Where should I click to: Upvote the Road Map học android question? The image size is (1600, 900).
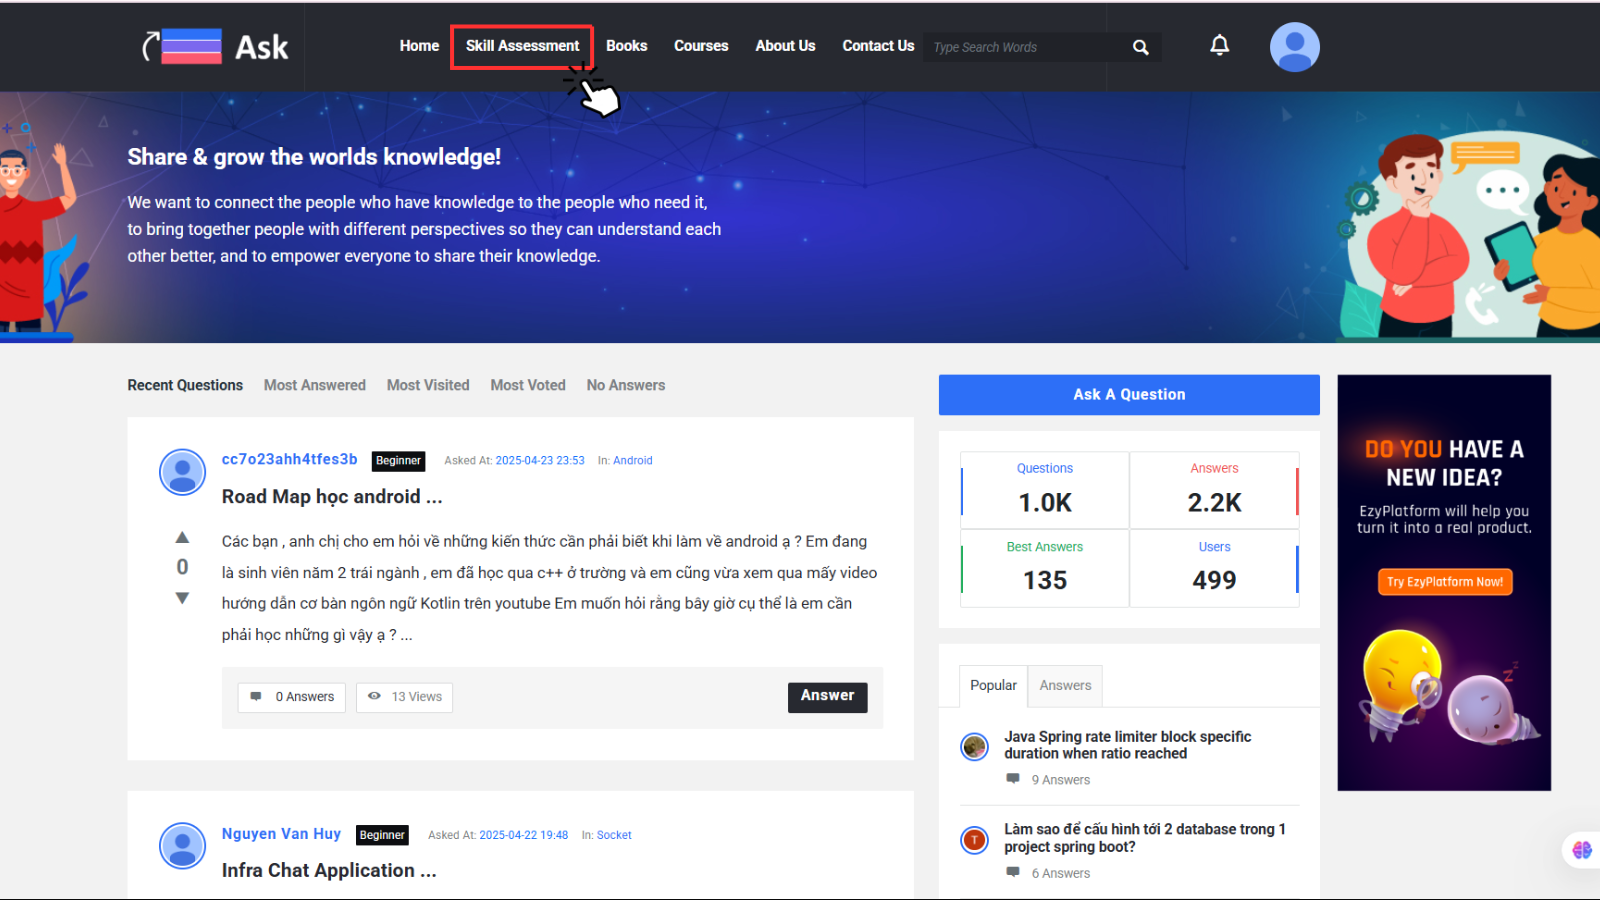click(182, 537)
